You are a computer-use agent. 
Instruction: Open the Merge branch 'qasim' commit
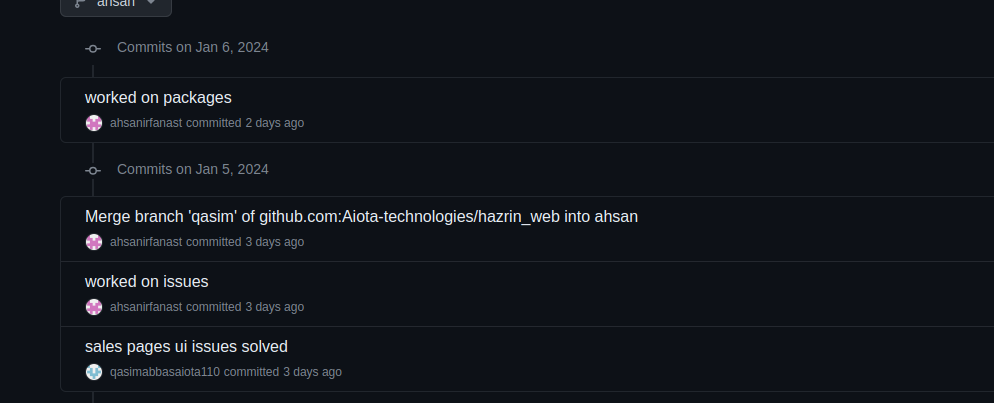click(361, 217)
